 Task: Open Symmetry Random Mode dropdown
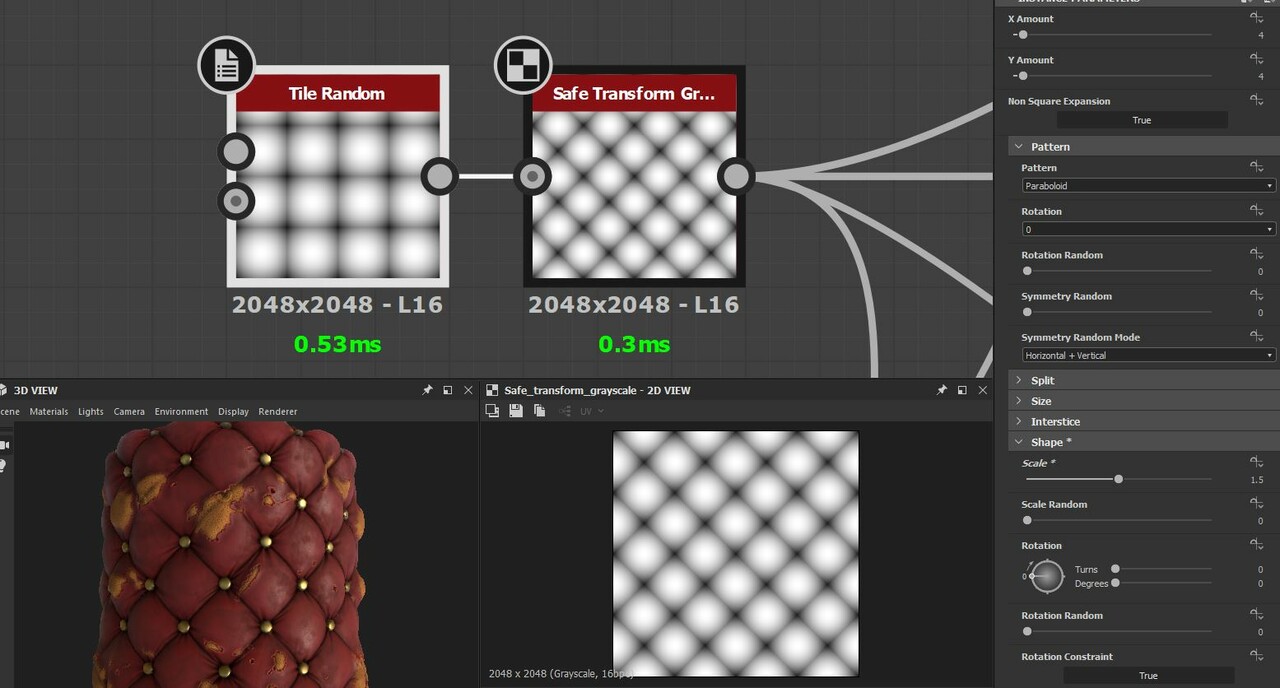pyautogui.click(x=1148, y=356)
